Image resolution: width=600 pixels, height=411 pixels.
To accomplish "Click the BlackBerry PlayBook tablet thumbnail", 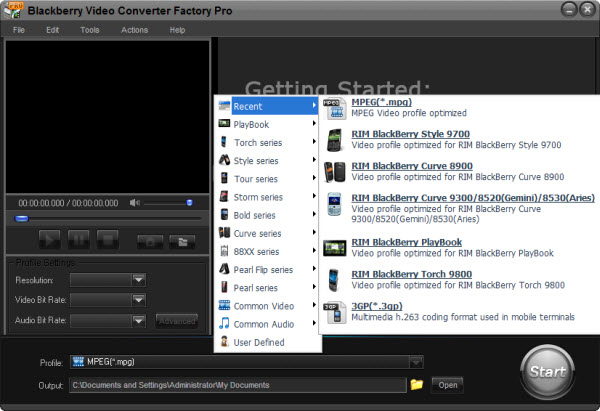I will (x=334, y=248).
